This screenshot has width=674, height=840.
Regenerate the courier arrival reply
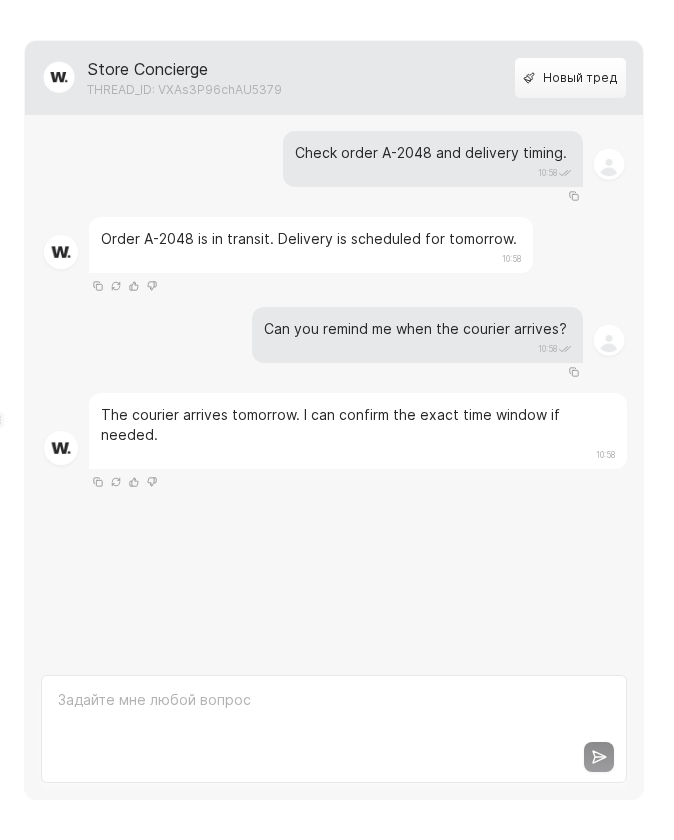click(116, 482)
